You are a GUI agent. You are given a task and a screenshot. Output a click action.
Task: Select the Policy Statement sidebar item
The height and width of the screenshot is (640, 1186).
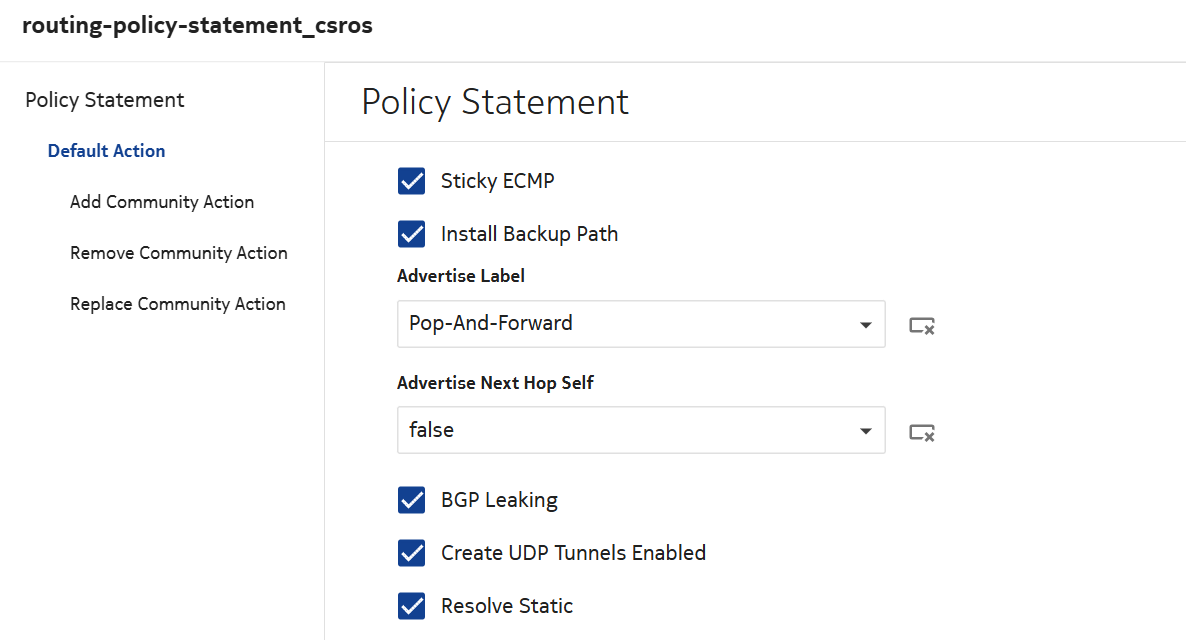[105, 100]
